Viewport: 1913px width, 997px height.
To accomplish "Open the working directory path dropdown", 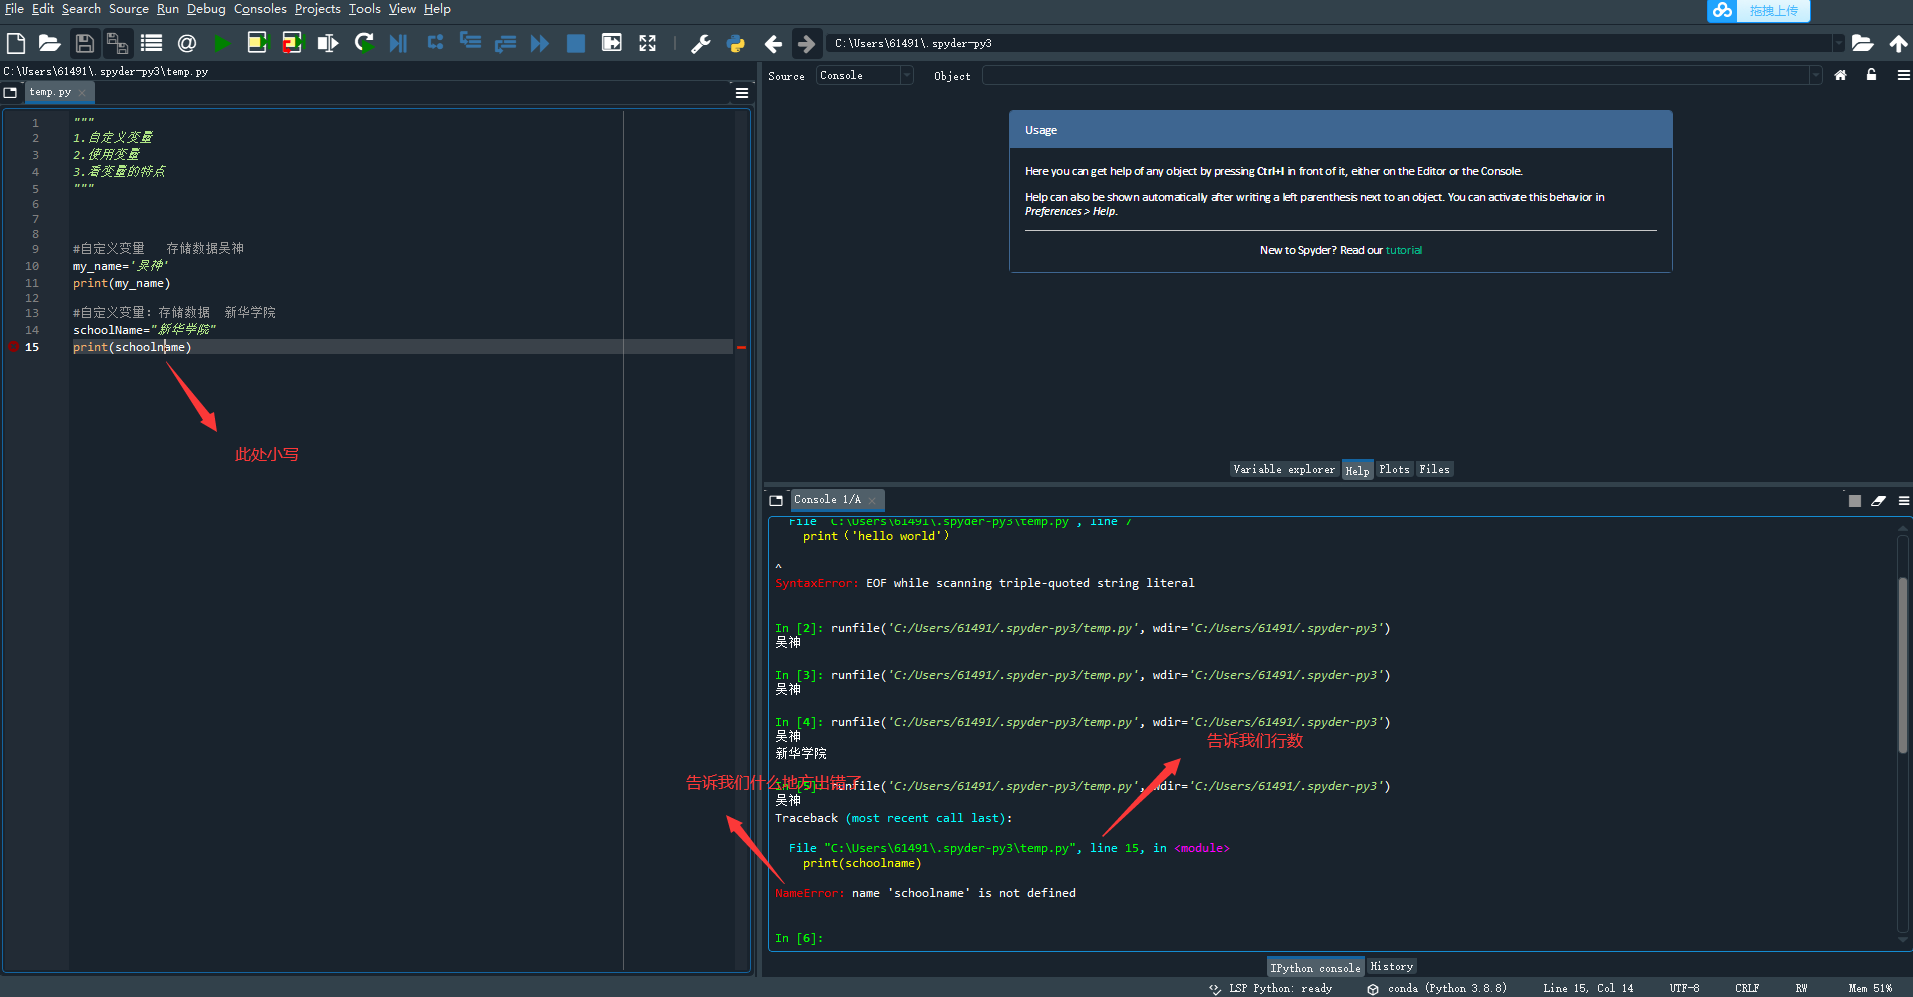I will [x=1838, y=43].
